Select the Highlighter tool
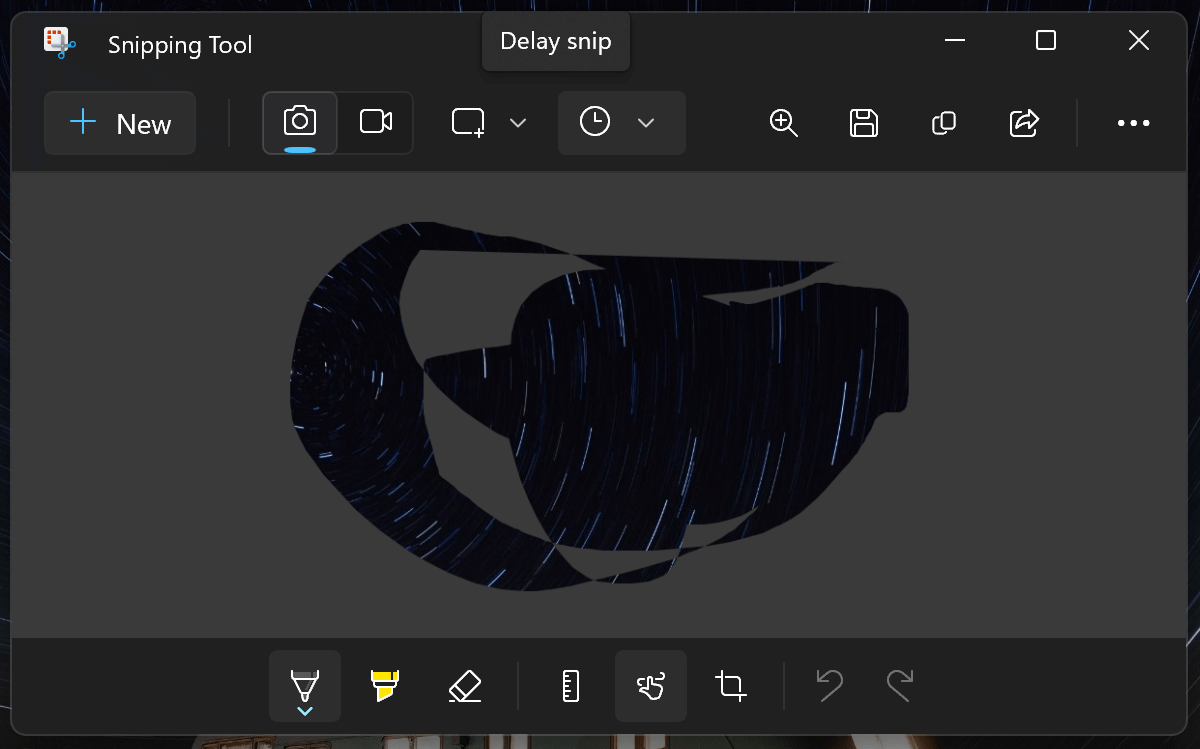The image size is (1200, 749). click(x=383, y=686)
